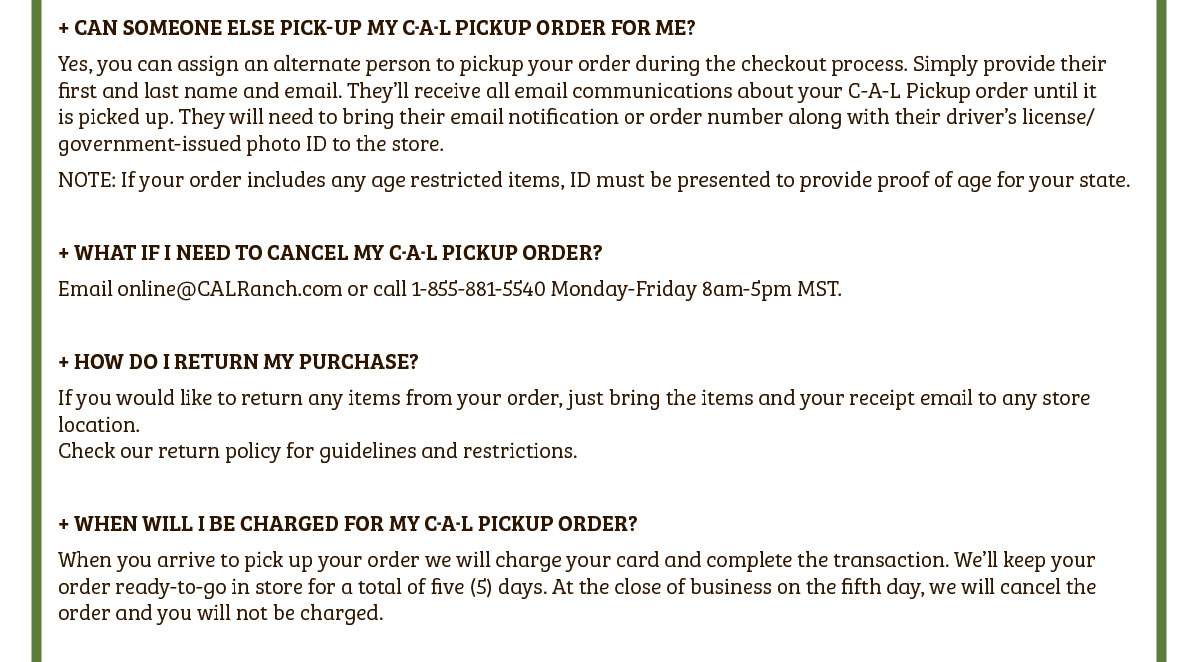Click the green left border of the FAQ panel
The image size is (1200, 662).
[x=37, y=330]
